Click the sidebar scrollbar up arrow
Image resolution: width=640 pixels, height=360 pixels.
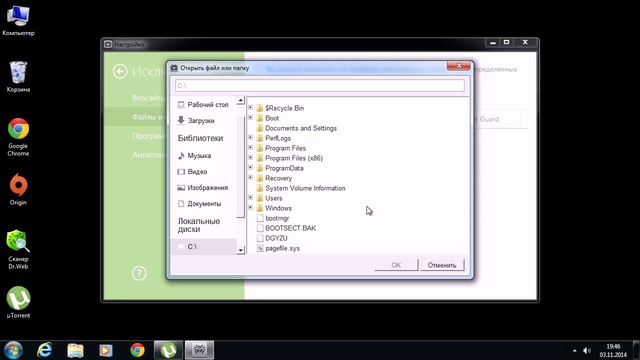tap(240, 100)
